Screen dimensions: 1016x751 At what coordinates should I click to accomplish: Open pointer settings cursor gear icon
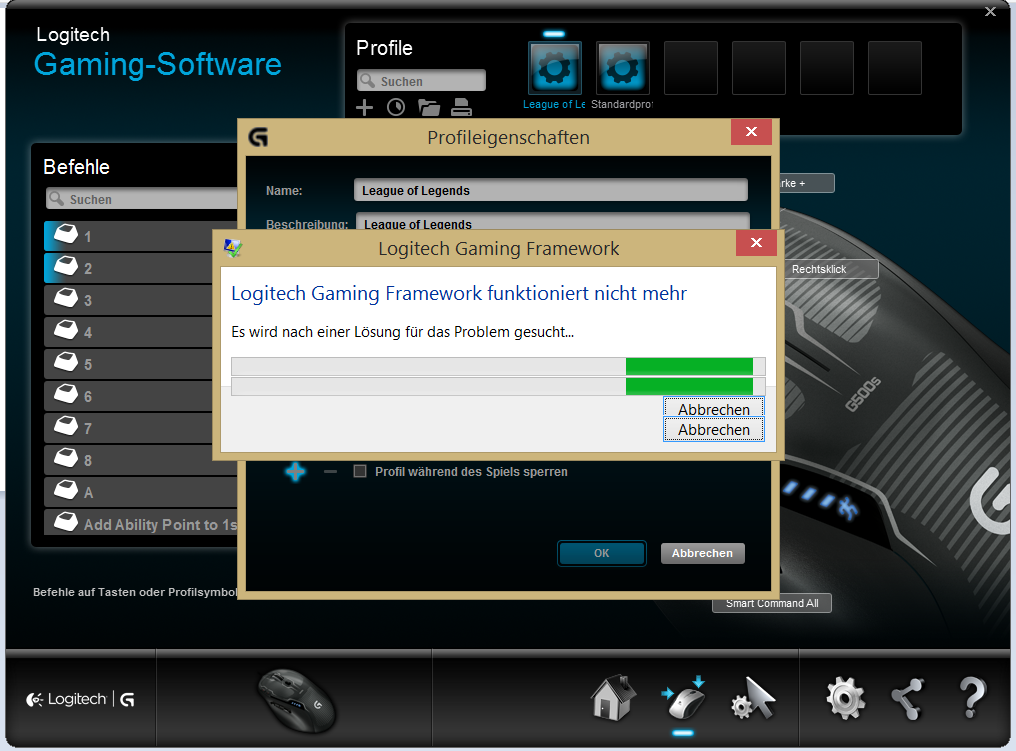pyautogui.click(x=753, y=698)
